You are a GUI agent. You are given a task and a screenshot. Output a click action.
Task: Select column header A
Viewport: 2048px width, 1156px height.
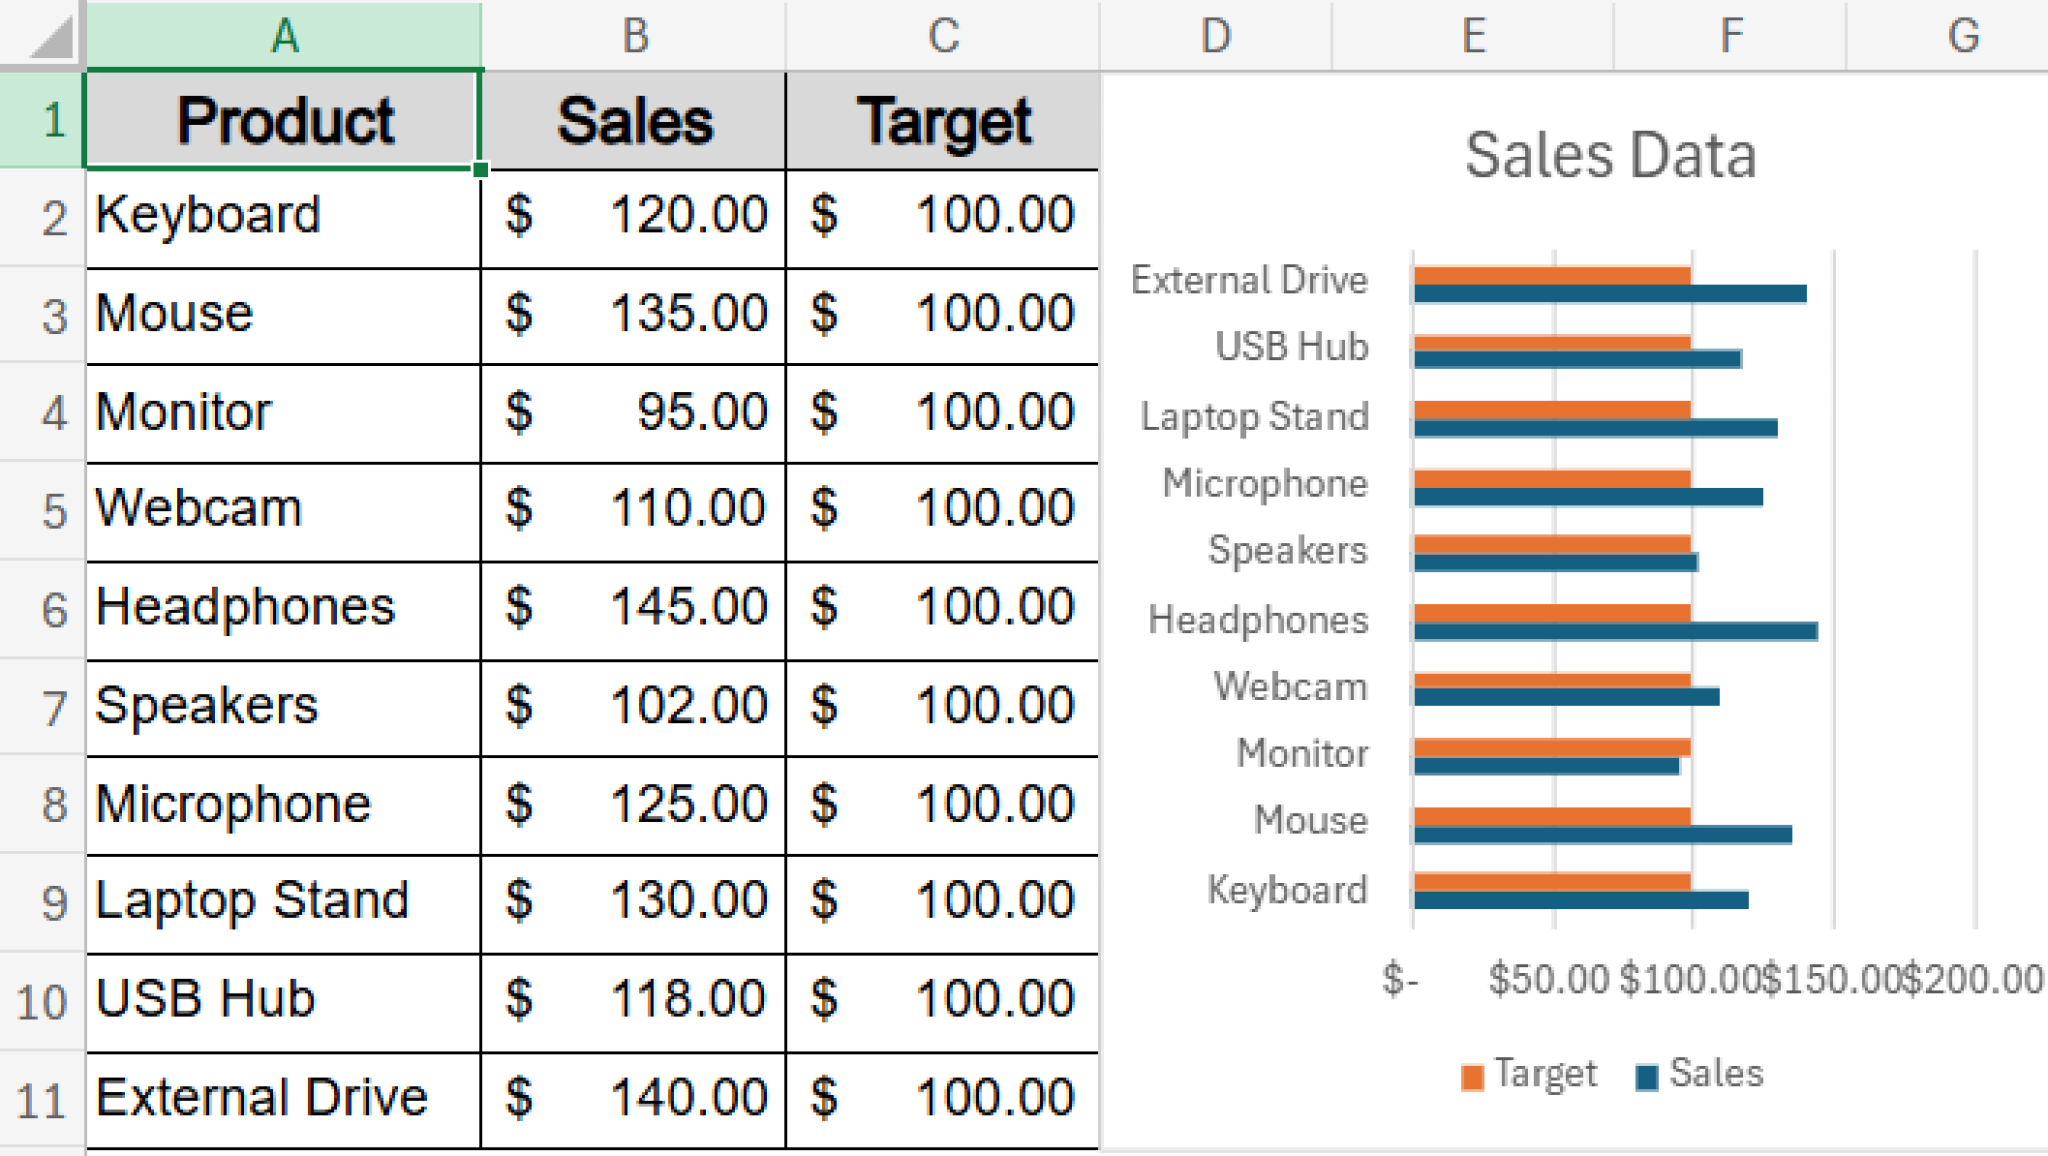click(283, 35)
